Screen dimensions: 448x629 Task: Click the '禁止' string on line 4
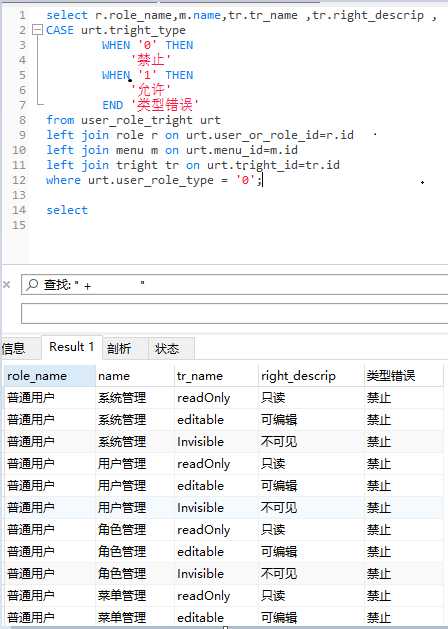(x=152, y=60)
